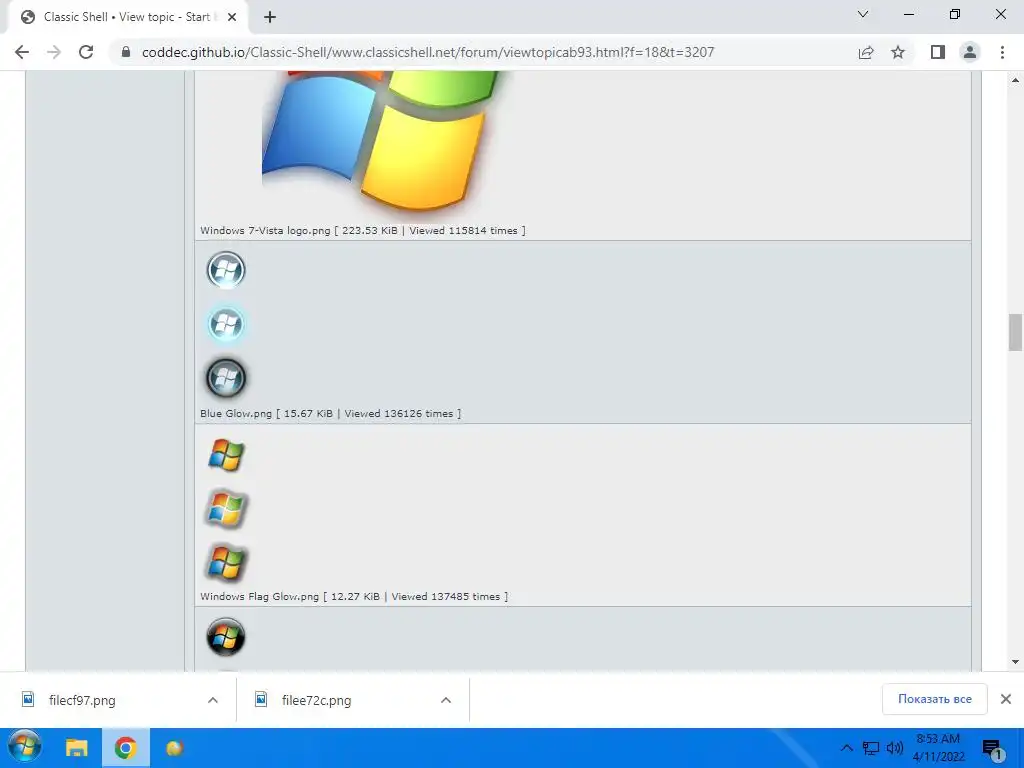Viewport: 1024px width, 768px height.
Task: Click the page scrollbar down arrow
Action: click(x=1015, y=662)
